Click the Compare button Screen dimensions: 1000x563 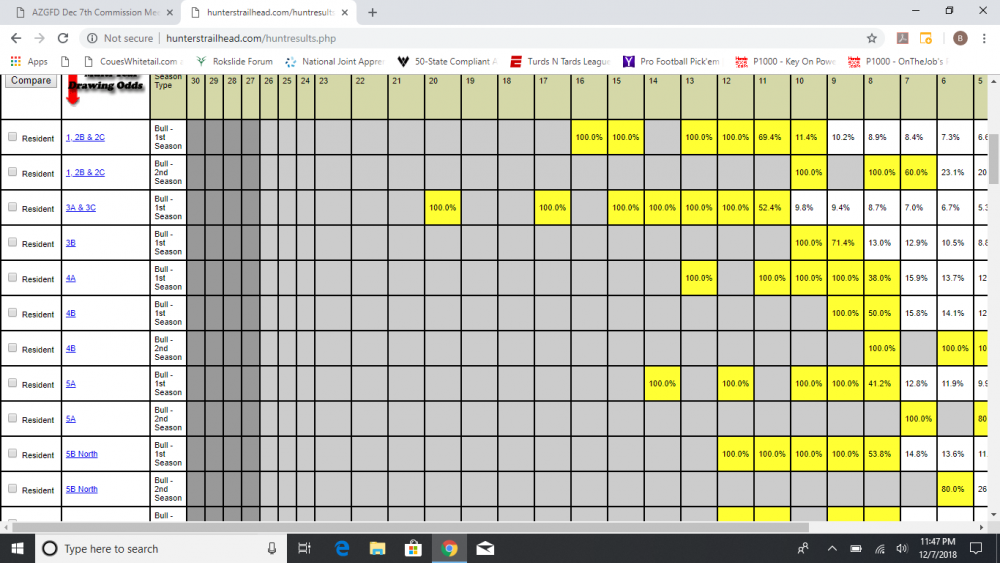[x=31, y=80]
